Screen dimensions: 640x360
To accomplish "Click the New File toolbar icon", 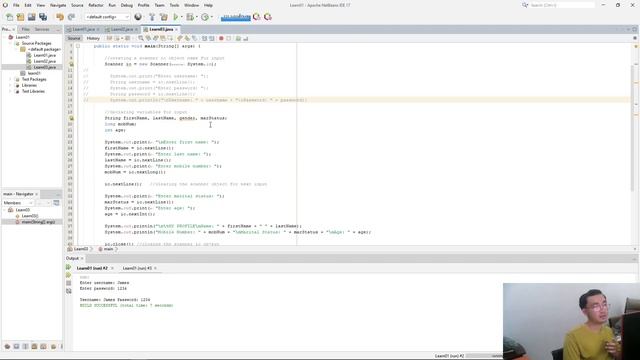I will pyautogui.click(x=9, y=17).
